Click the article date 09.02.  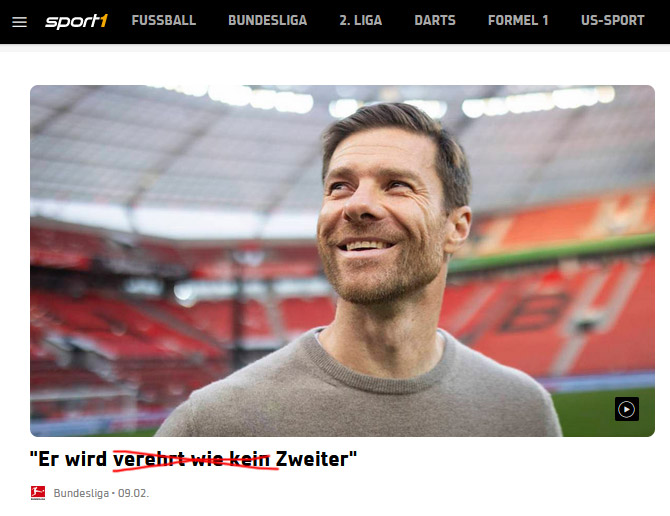[x=133, y=493]
